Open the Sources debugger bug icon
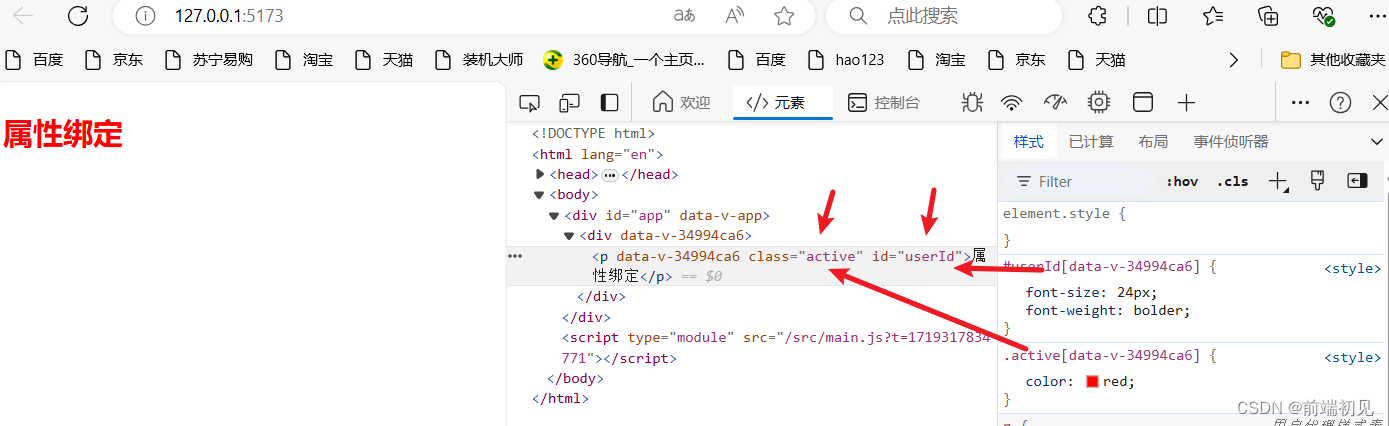 click(971, 102)
